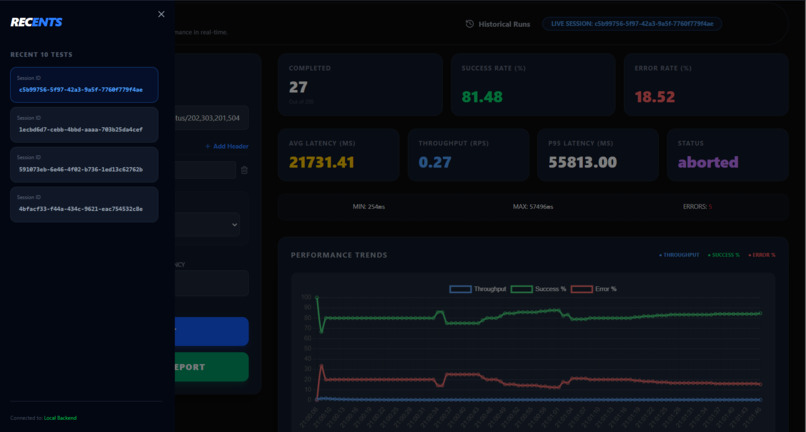Close the Recents side panel

161,14
